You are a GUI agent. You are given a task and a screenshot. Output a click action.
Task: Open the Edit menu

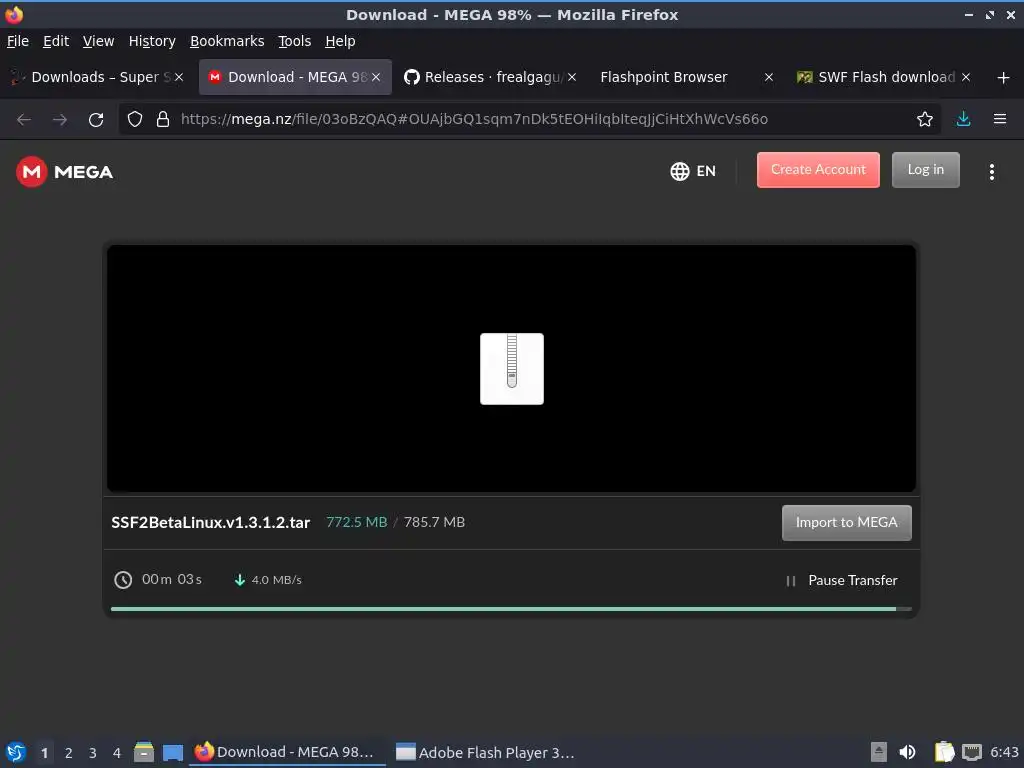pos(56,41)
